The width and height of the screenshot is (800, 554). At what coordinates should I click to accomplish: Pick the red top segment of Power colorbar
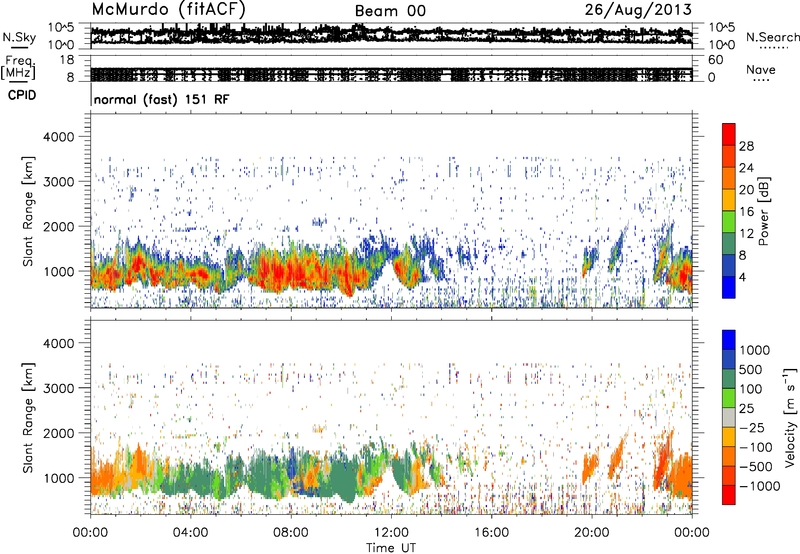click(729, 134)
